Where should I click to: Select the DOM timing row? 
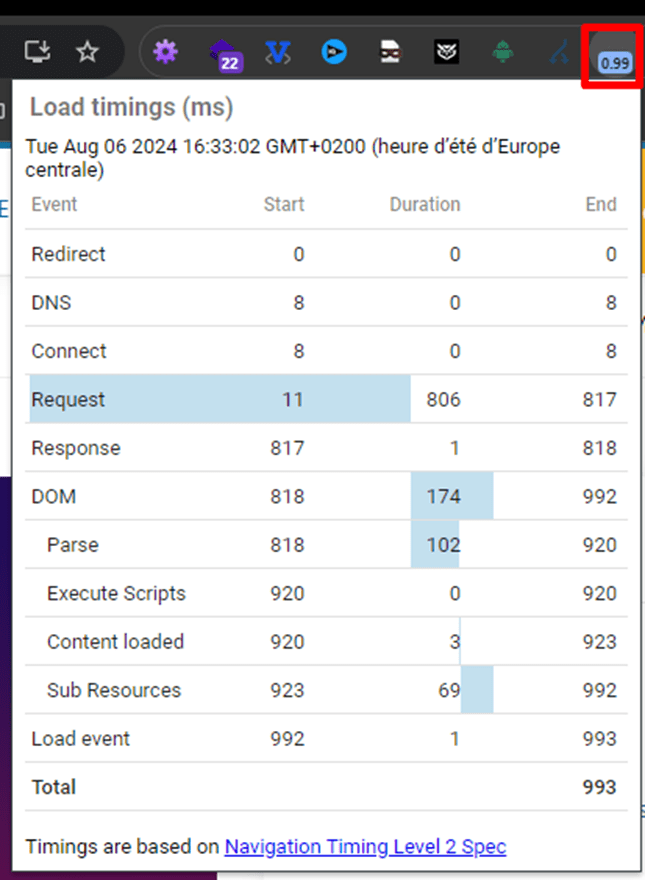tap(53, 497)
